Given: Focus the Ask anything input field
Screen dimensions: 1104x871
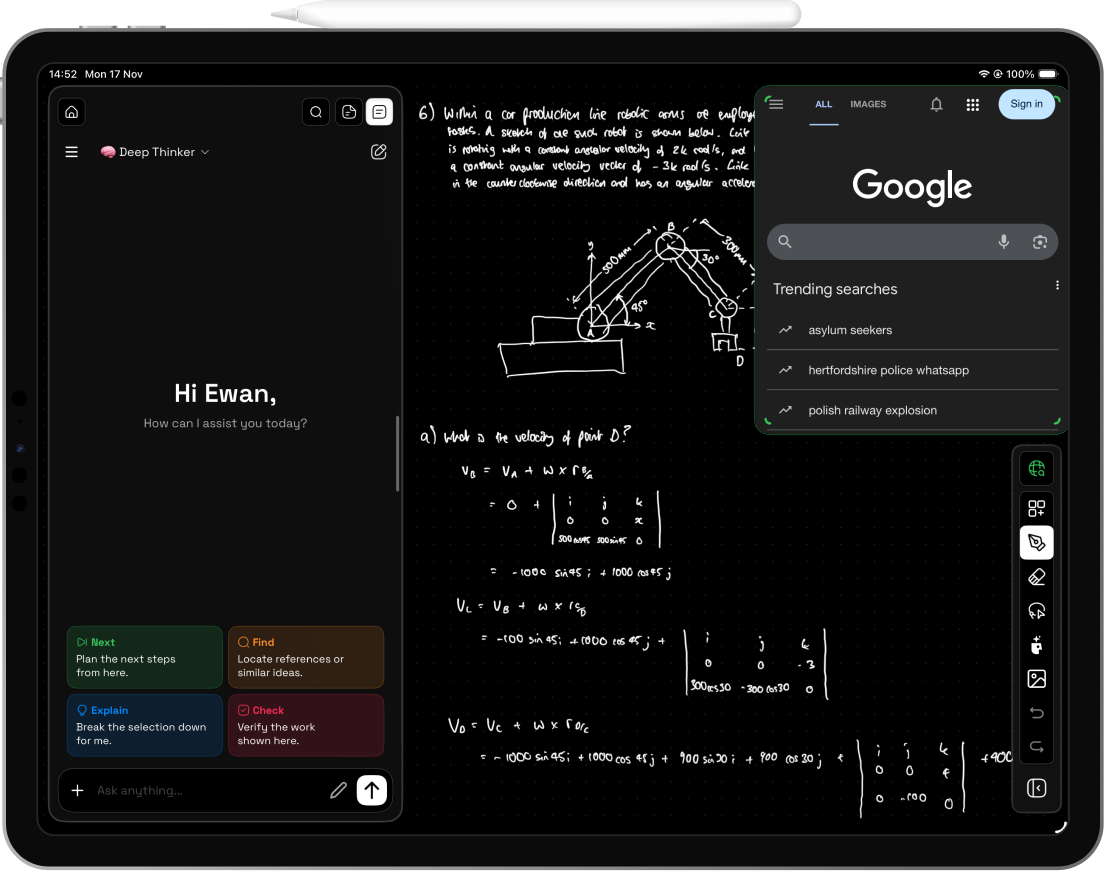Looking at the screenshot, I should coord(208,790).
